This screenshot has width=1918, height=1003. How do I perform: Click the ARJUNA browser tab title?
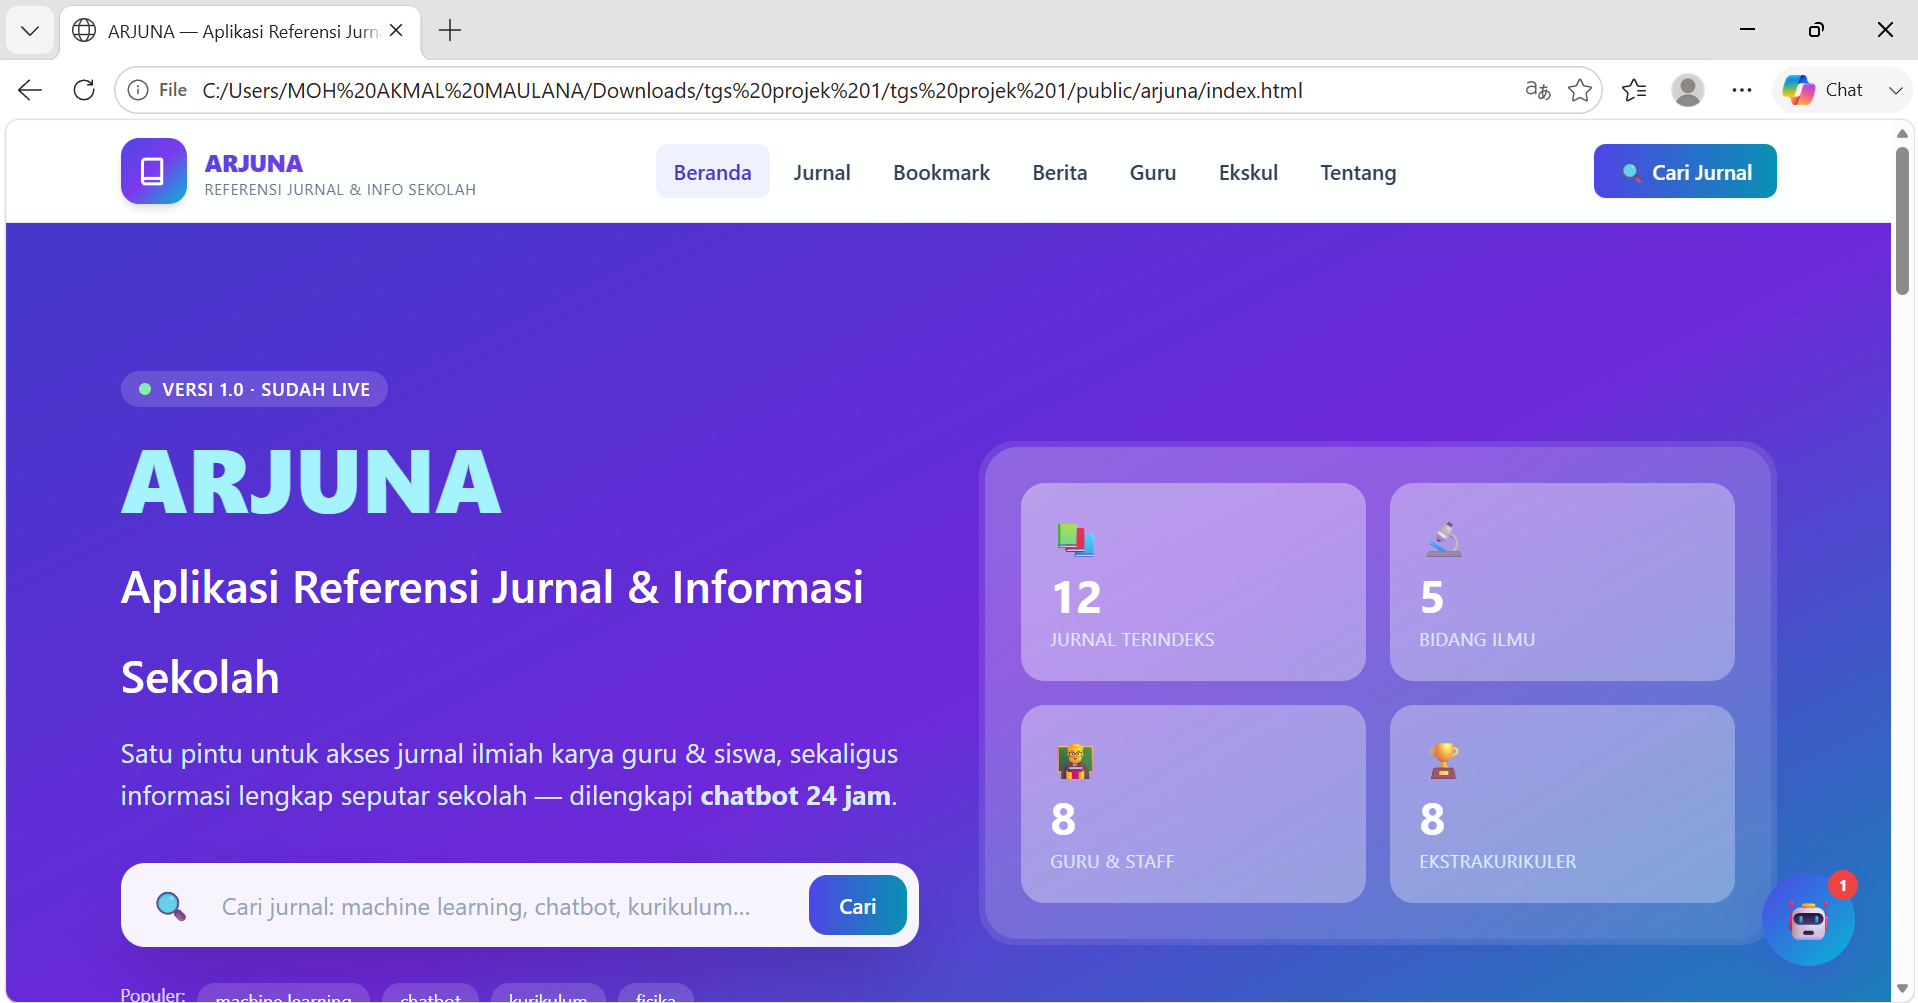(243, 31)
